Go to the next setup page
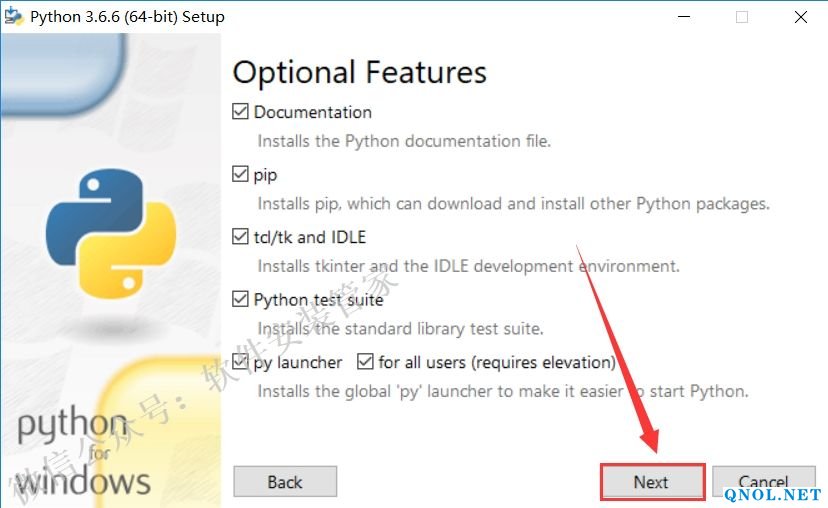The height and width of the screenshot is (508, 828). coord(652,482)
